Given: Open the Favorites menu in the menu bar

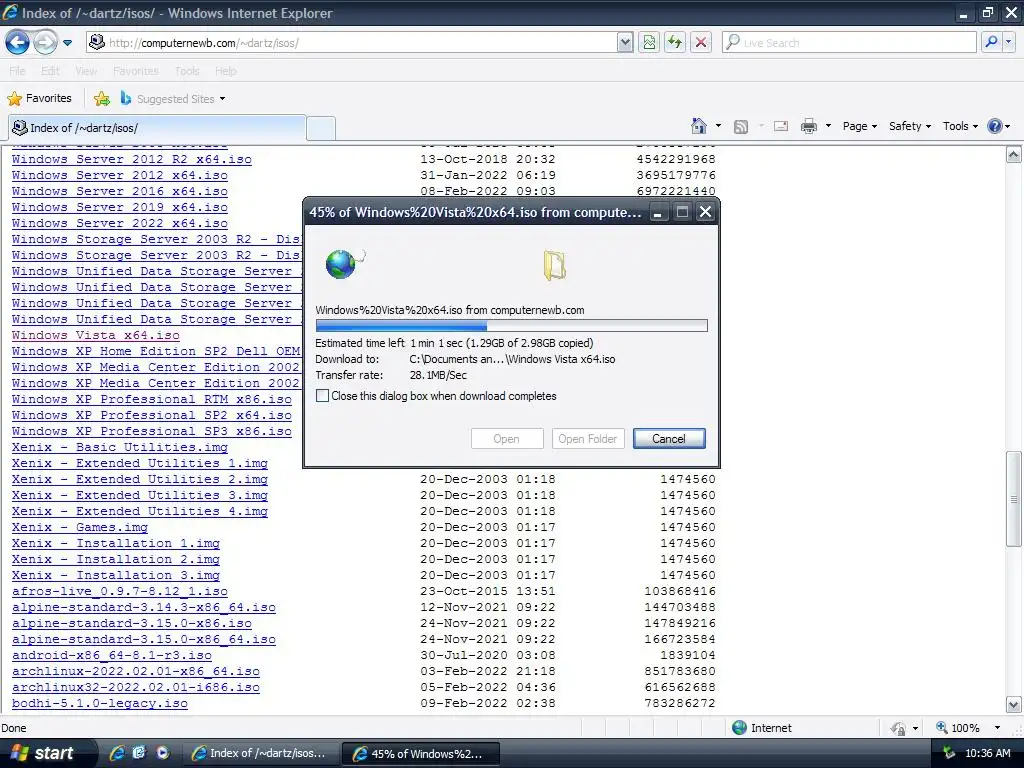Looking at the screenshot, I should click(135, 71).
